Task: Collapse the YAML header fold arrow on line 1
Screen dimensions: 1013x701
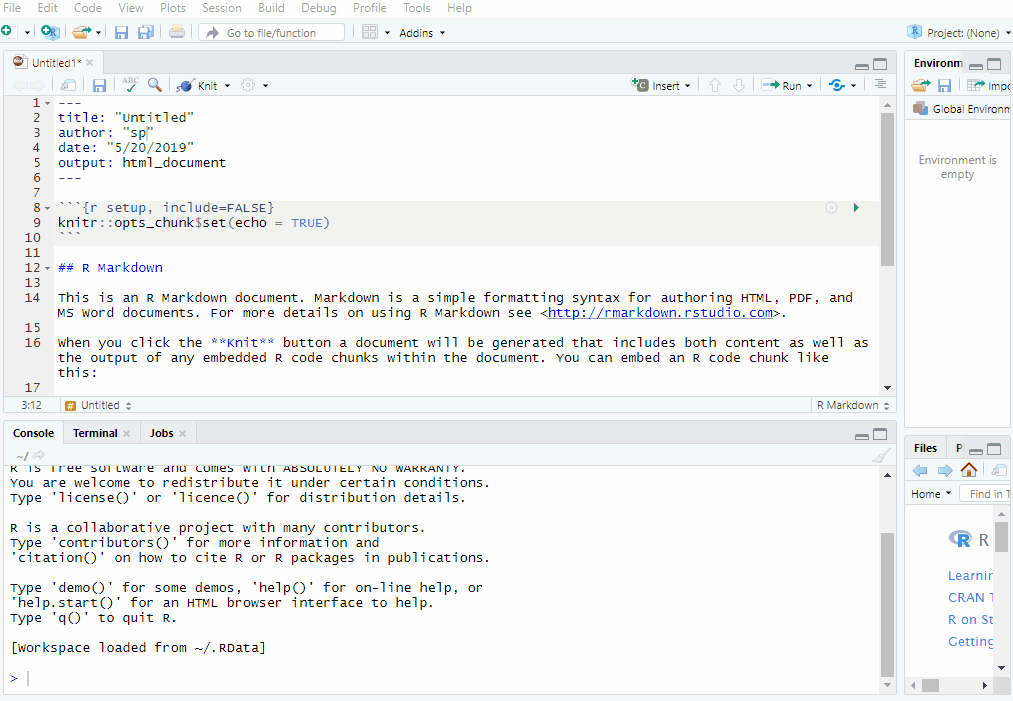Action: click(x=48, y=103)
